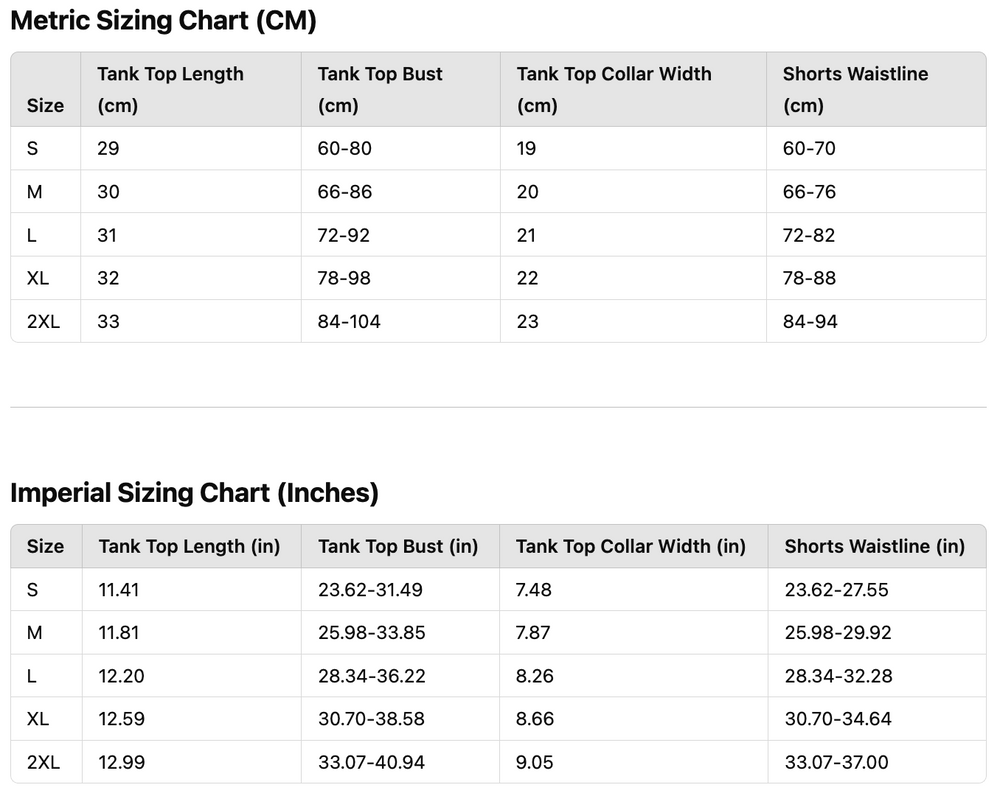Click the imperial Shorts Waistline (in) header
1000x796 pixels.
click(x=874, y=546)
